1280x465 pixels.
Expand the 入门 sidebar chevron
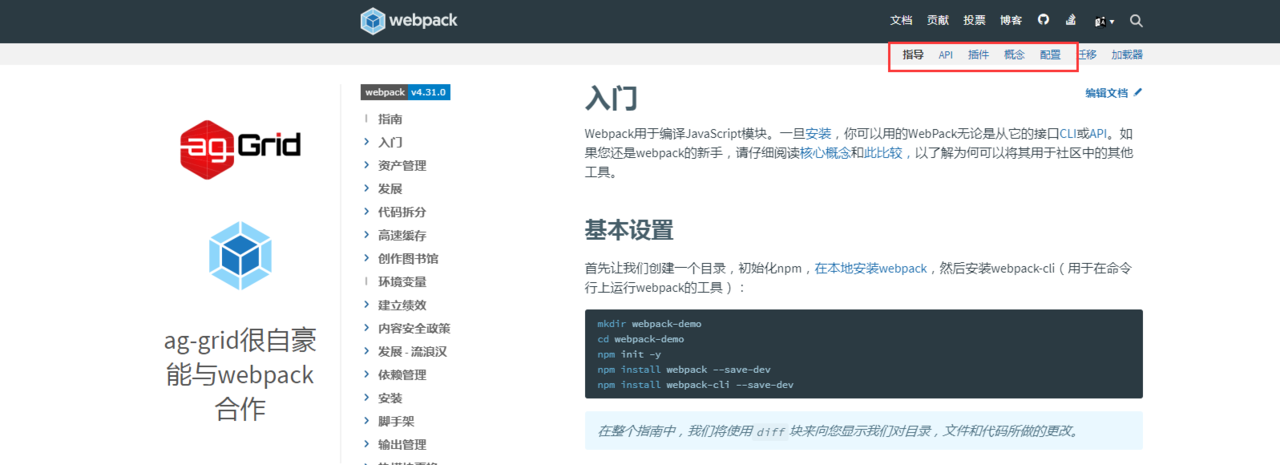coord(367,142)
